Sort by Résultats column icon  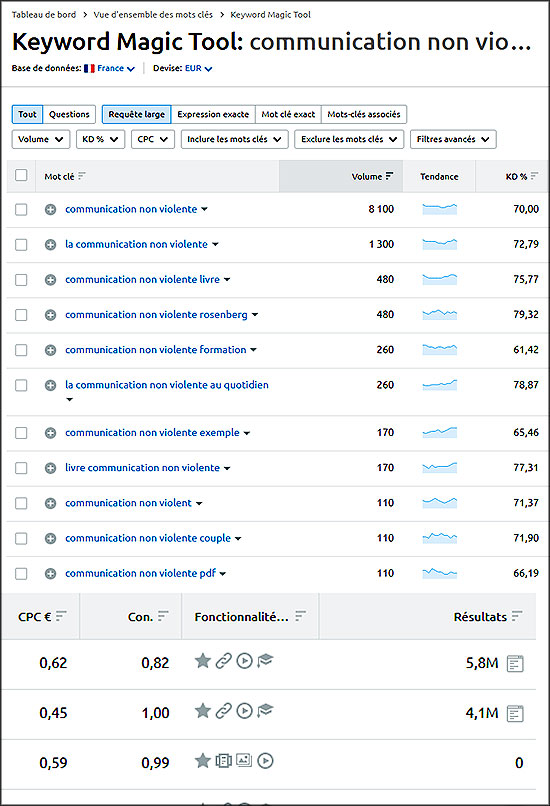click(x=517, y=616)
